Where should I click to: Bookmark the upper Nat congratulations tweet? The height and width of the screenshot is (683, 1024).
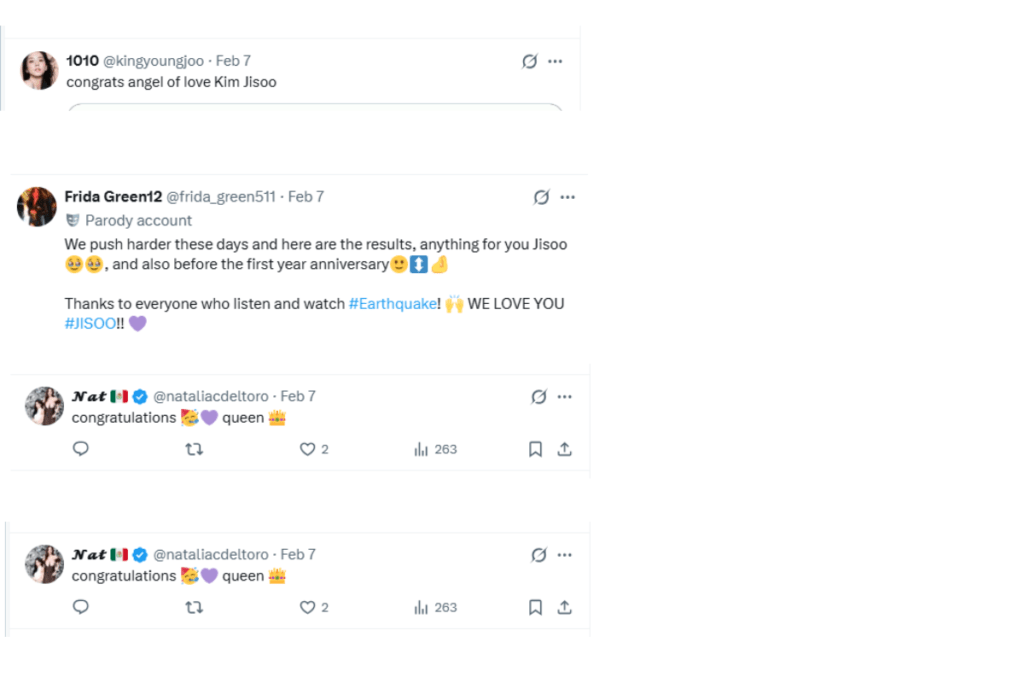535,449
